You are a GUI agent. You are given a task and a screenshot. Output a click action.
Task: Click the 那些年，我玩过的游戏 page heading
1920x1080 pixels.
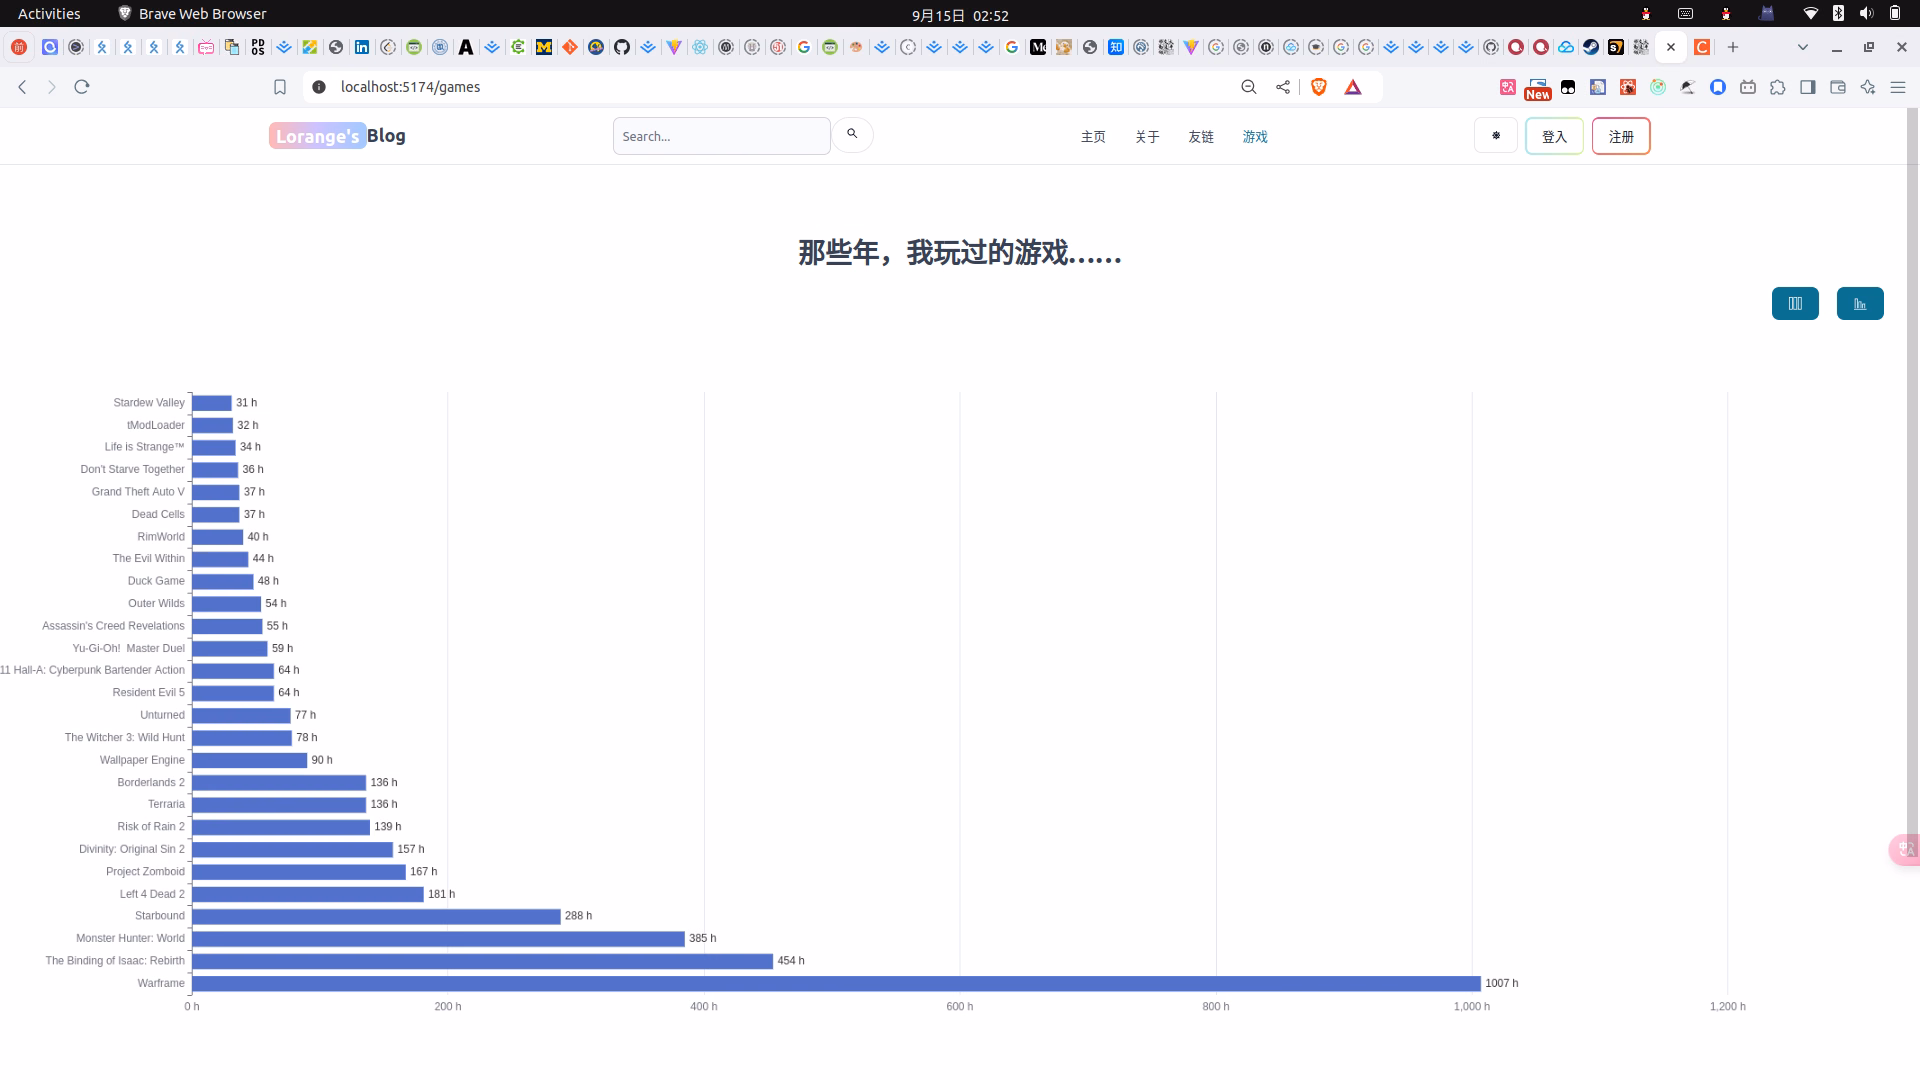pyautogui.click(x=959, y=253)
